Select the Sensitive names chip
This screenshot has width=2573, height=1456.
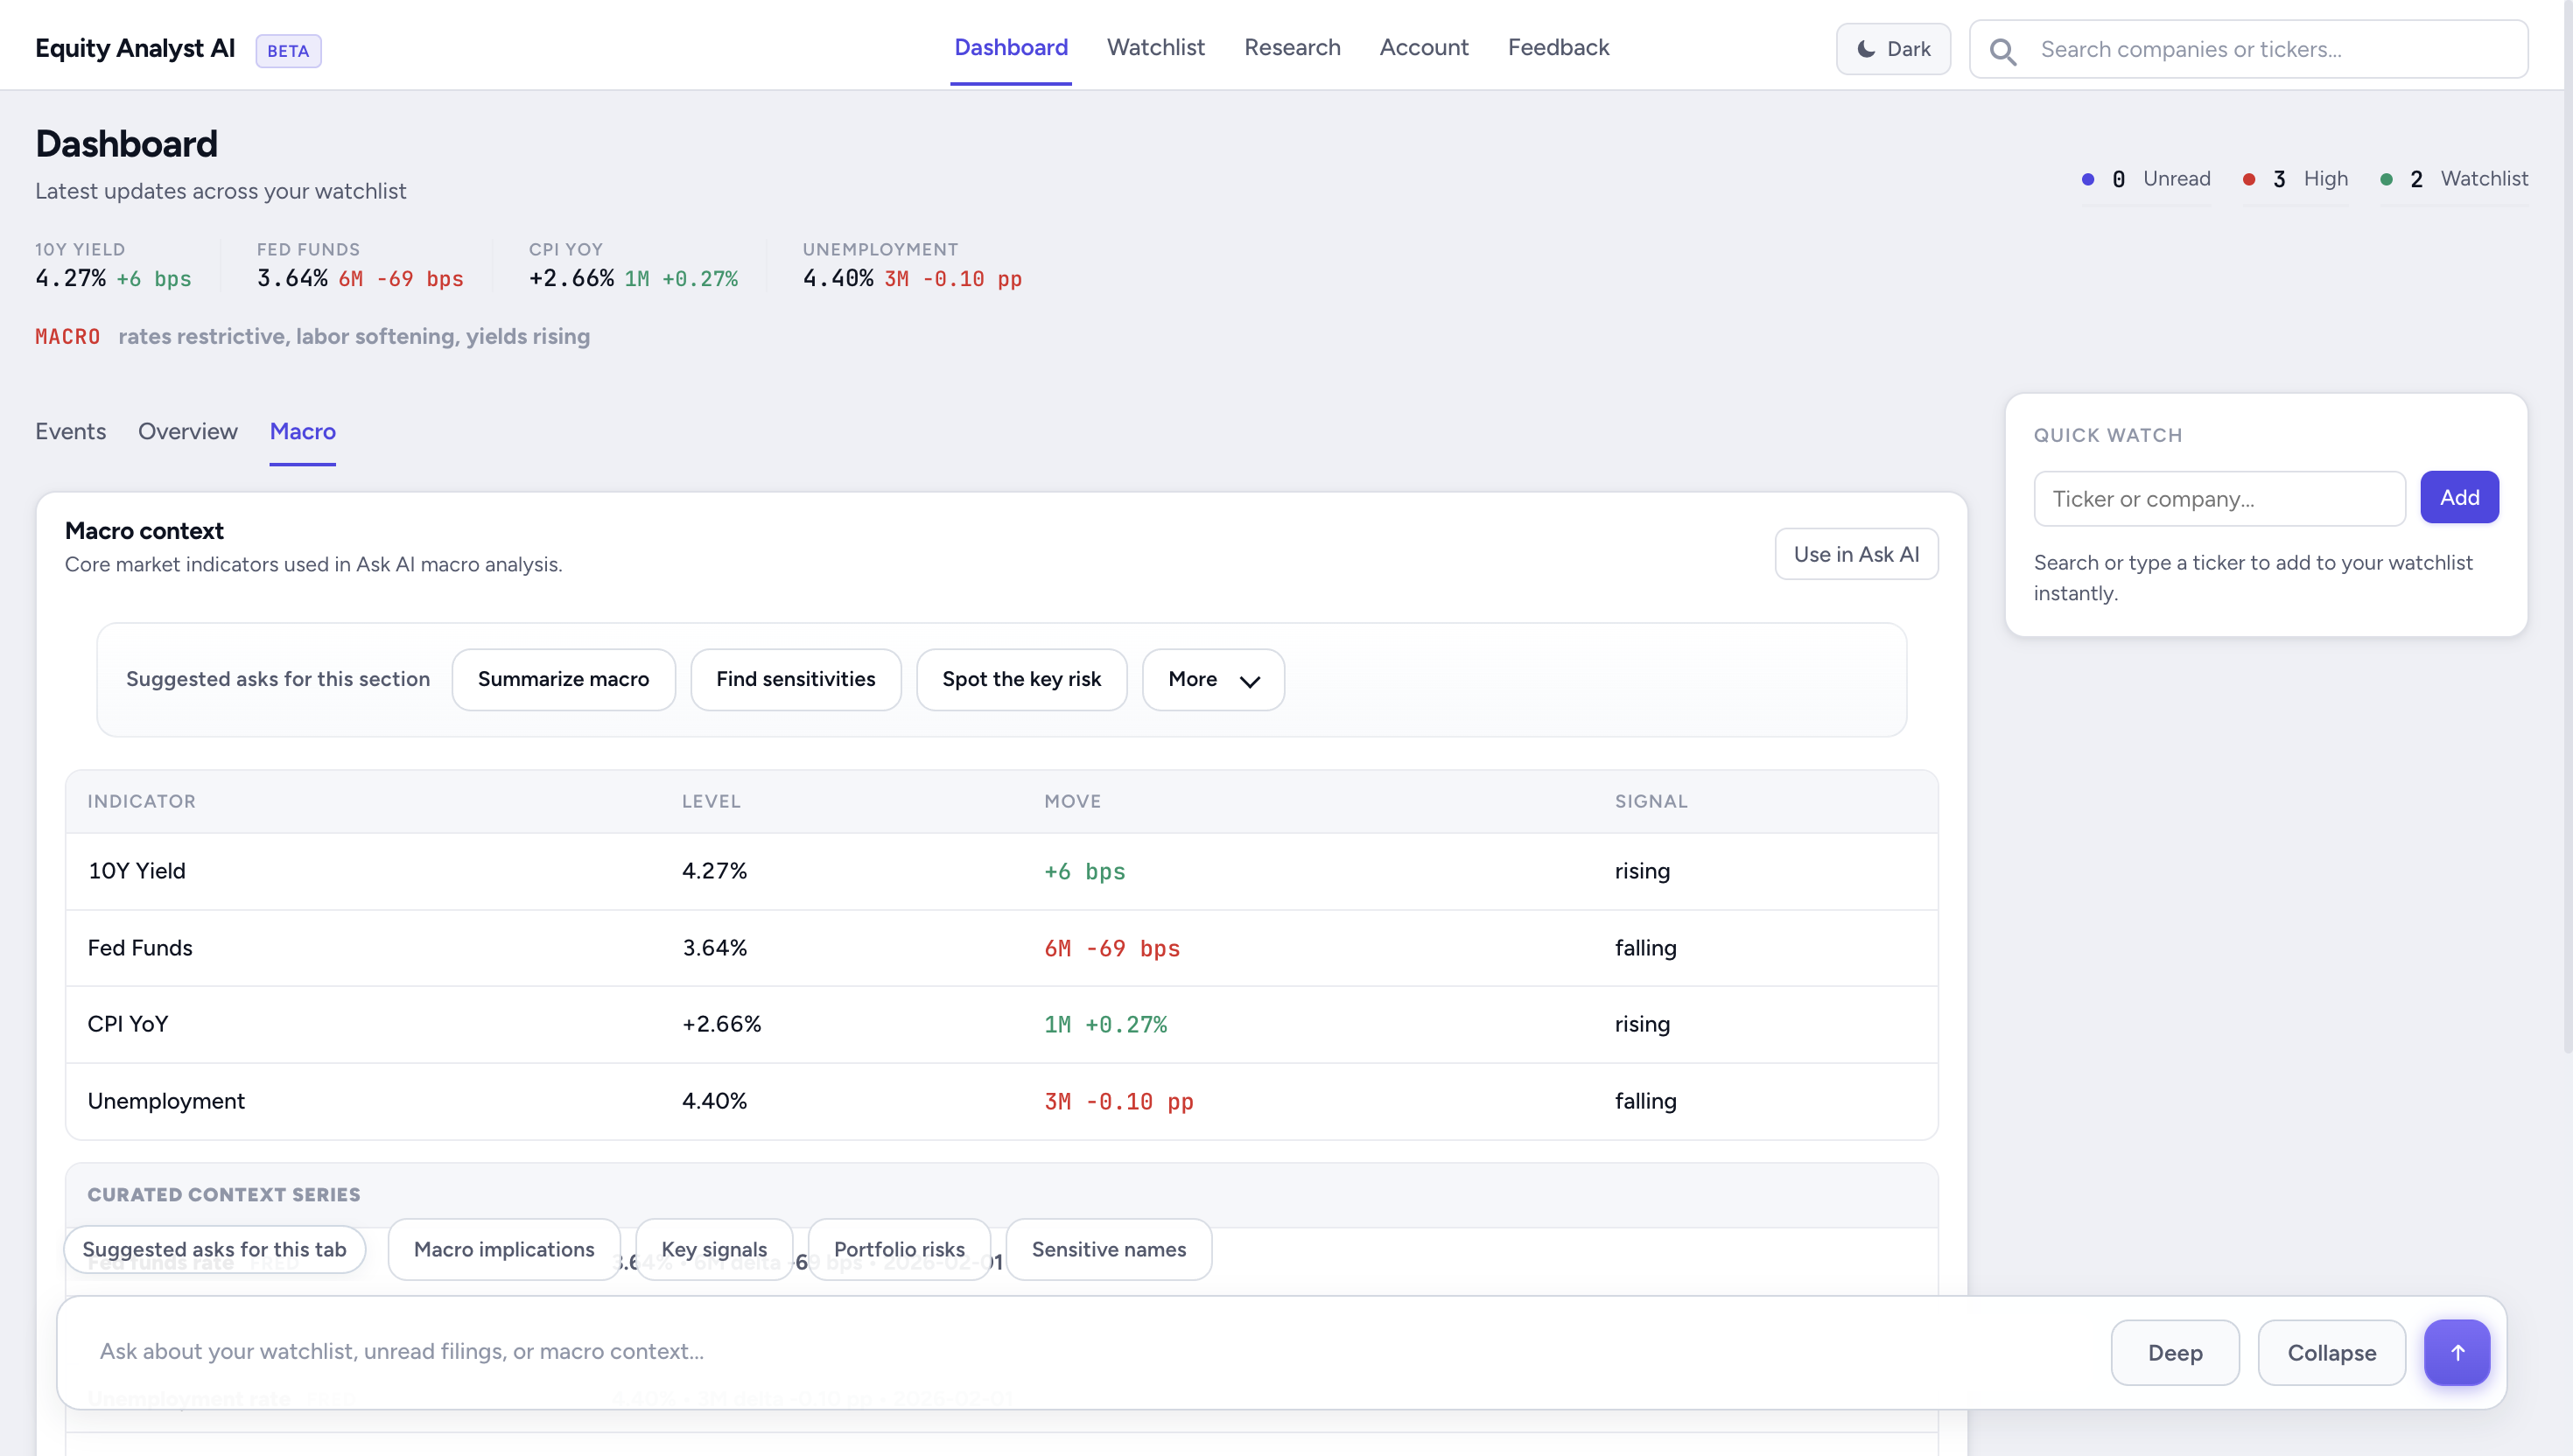(x=1108, y=1249)
